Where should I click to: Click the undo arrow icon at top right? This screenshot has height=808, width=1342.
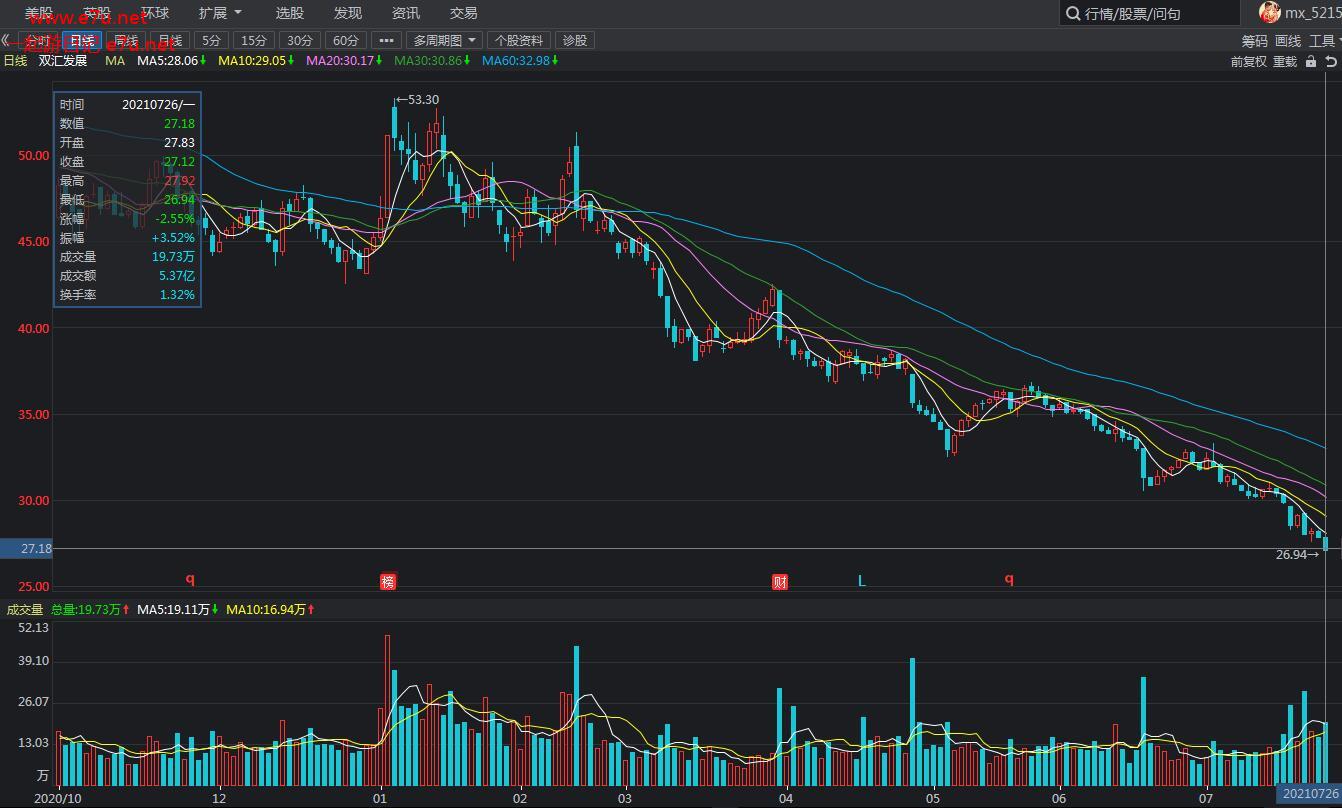click(1331, 62)
